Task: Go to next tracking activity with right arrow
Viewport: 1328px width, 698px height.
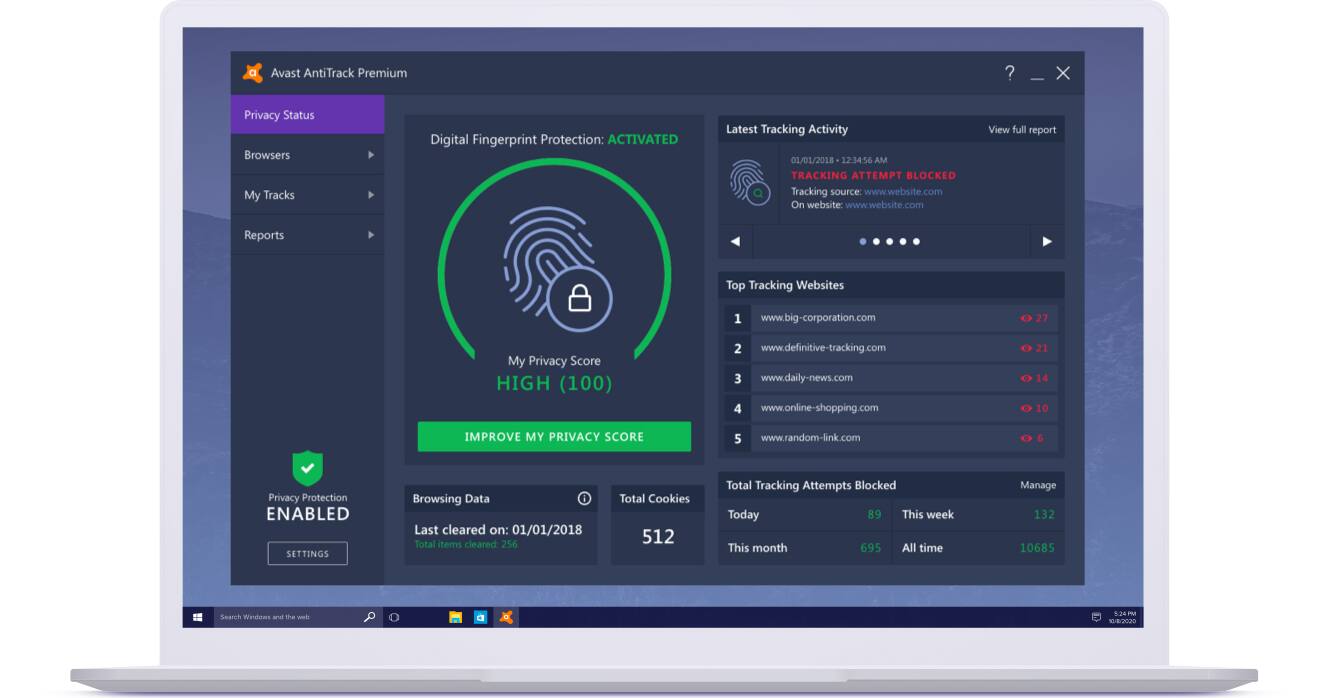Action: pyautogui.click(x=1047, y=241)
